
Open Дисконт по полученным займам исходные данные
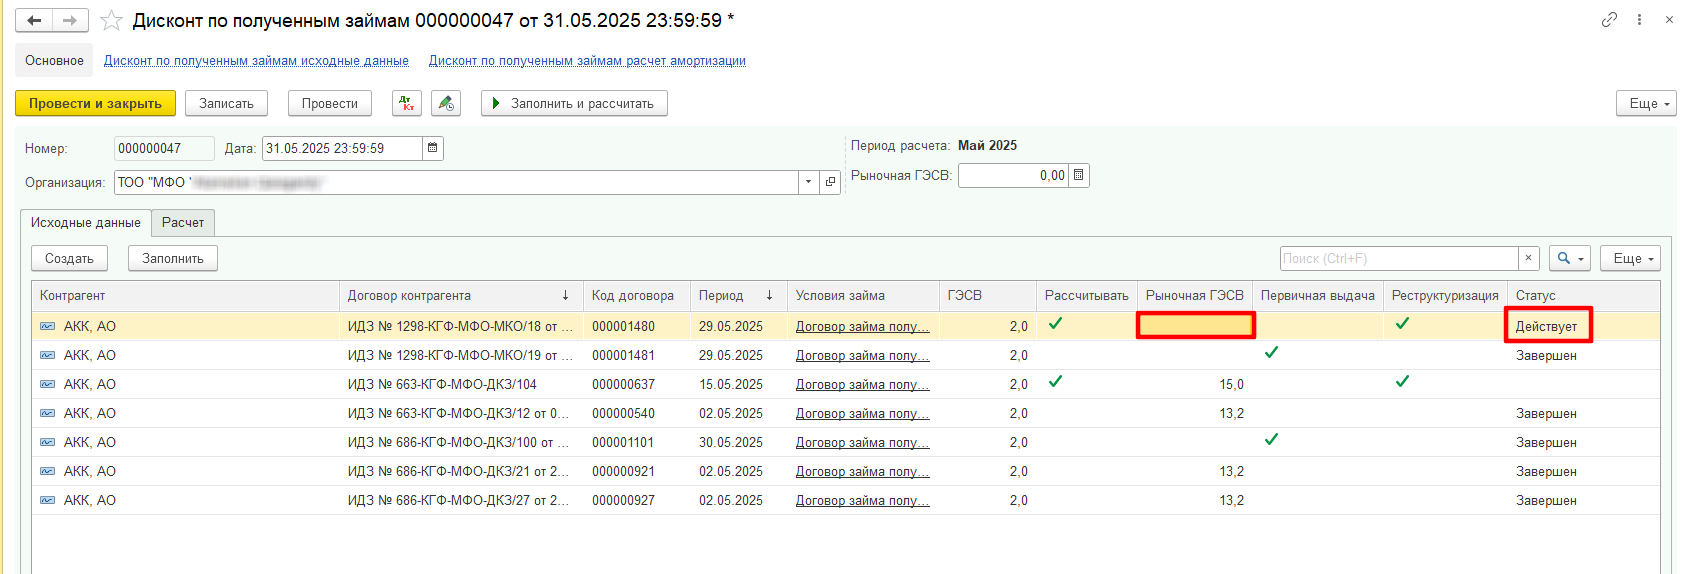[256, 60]
